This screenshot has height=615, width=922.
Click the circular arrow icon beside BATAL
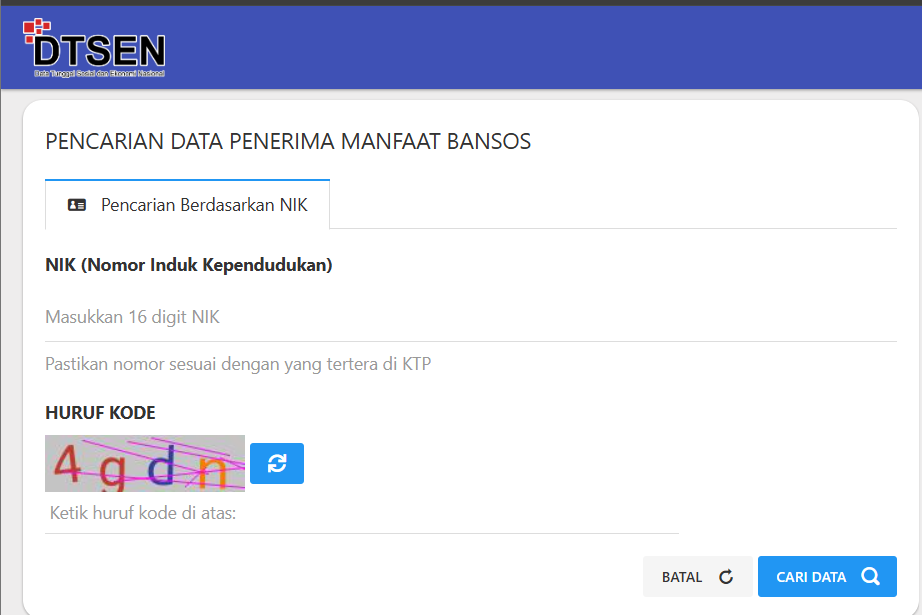click(x=726, y=577)
